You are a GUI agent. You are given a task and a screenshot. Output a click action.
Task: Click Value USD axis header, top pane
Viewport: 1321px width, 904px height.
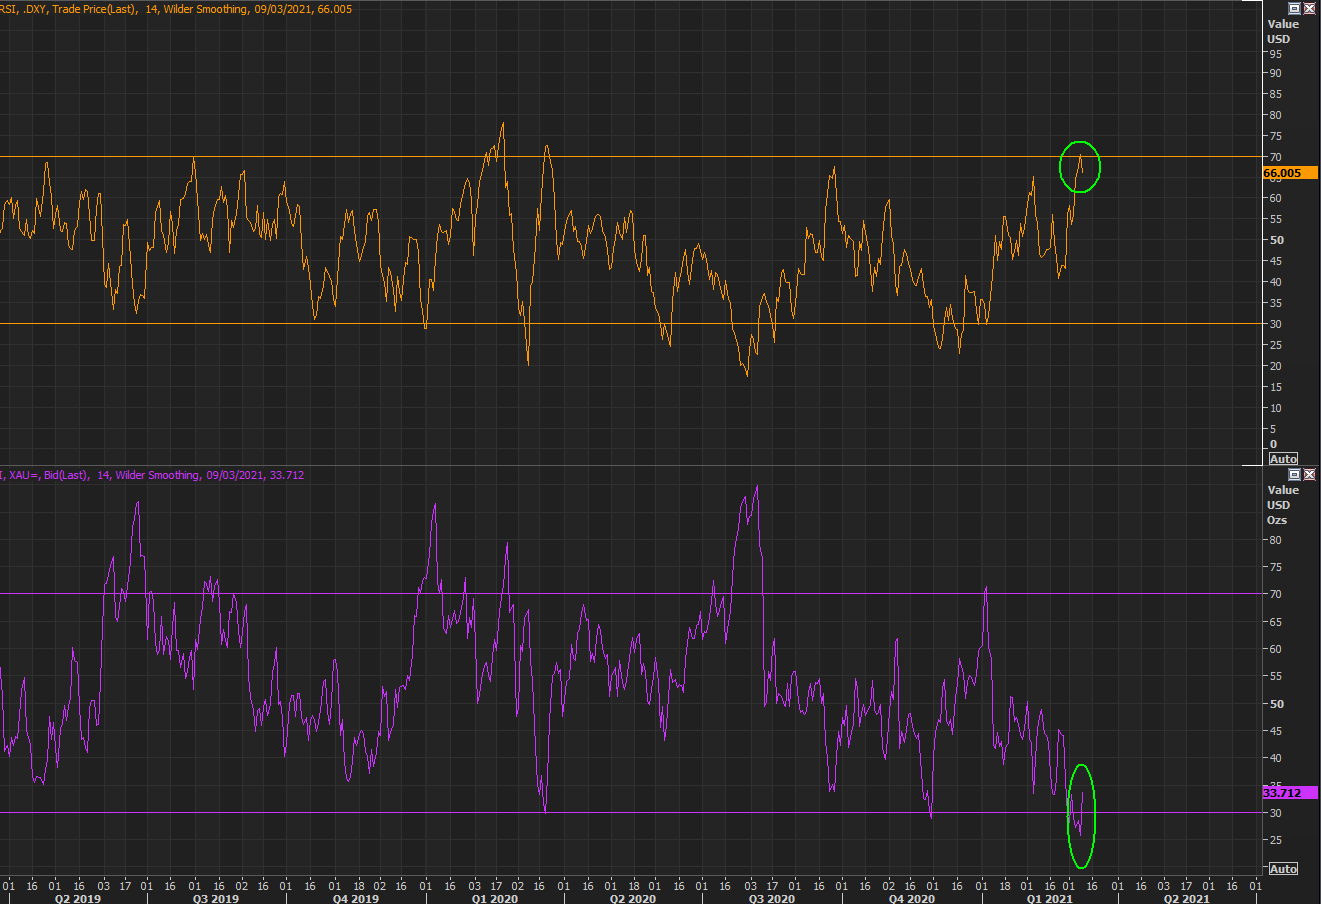pos(1282,31)
